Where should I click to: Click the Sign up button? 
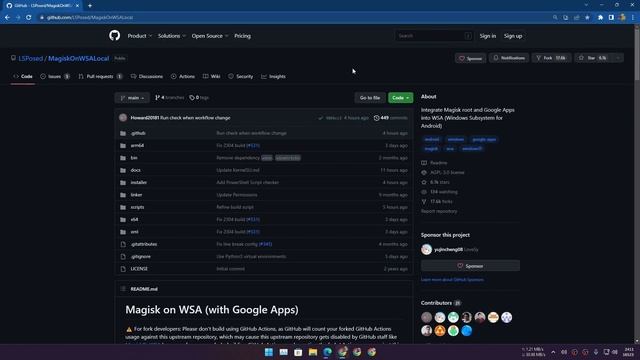pyautogui.click(x=513, y=36)
